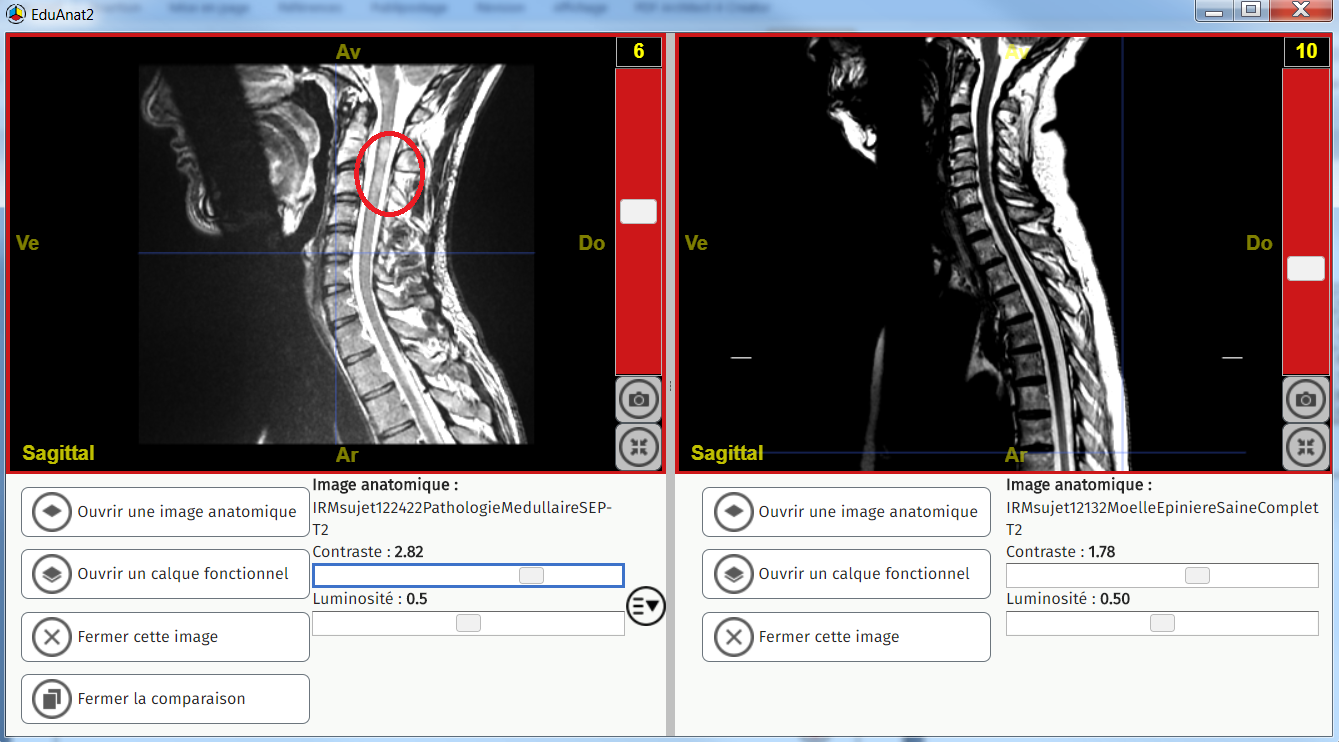Click 'Fermer la comparaison' button

coord(165,699)
